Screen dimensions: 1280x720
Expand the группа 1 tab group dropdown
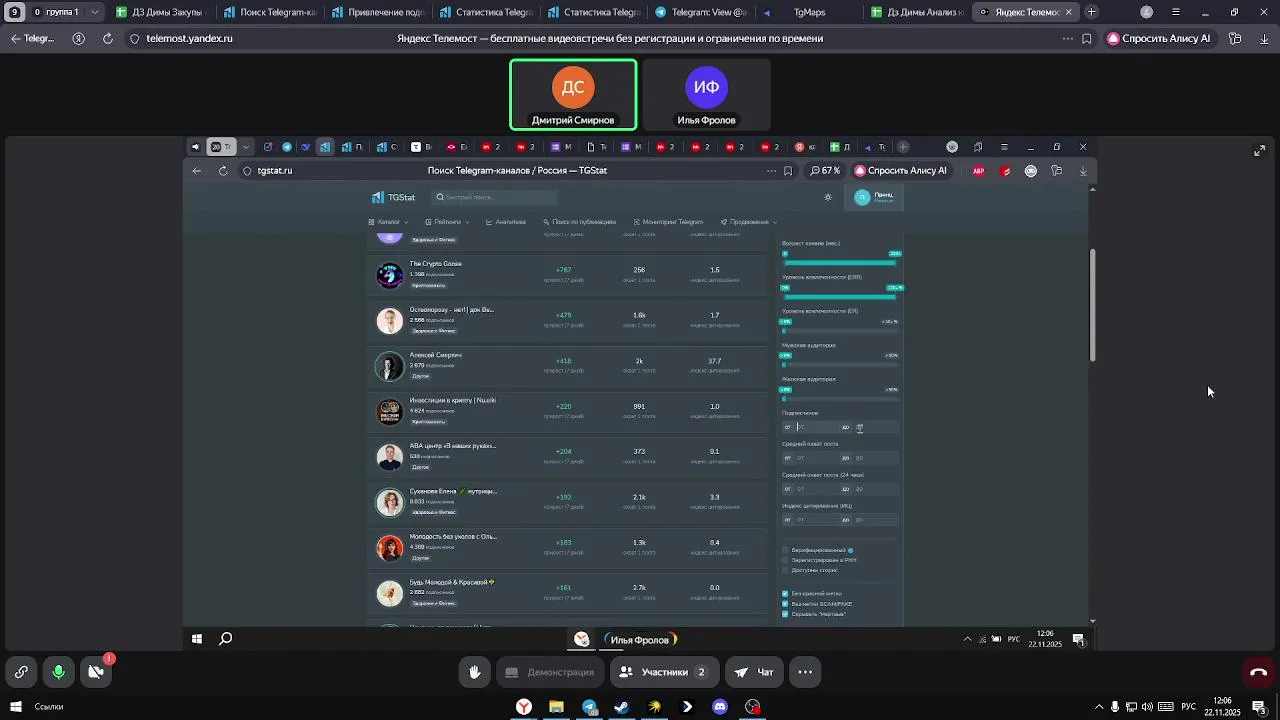[95, 12]
